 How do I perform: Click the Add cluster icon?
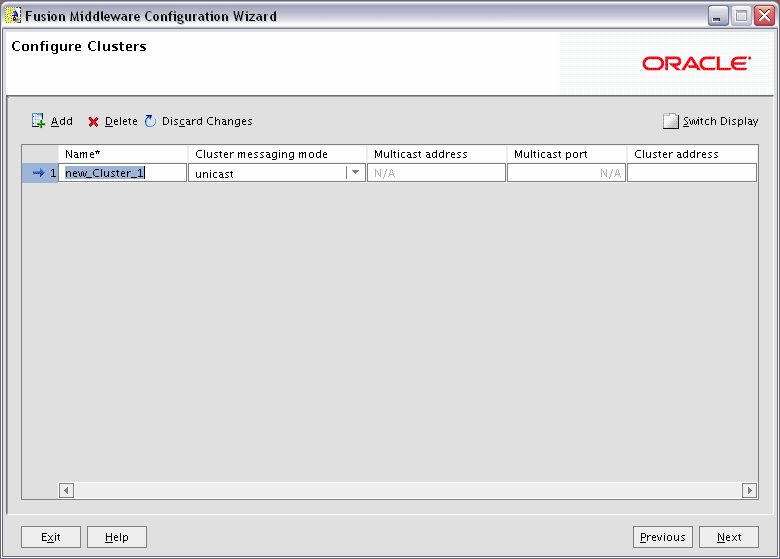pos(38,120)
